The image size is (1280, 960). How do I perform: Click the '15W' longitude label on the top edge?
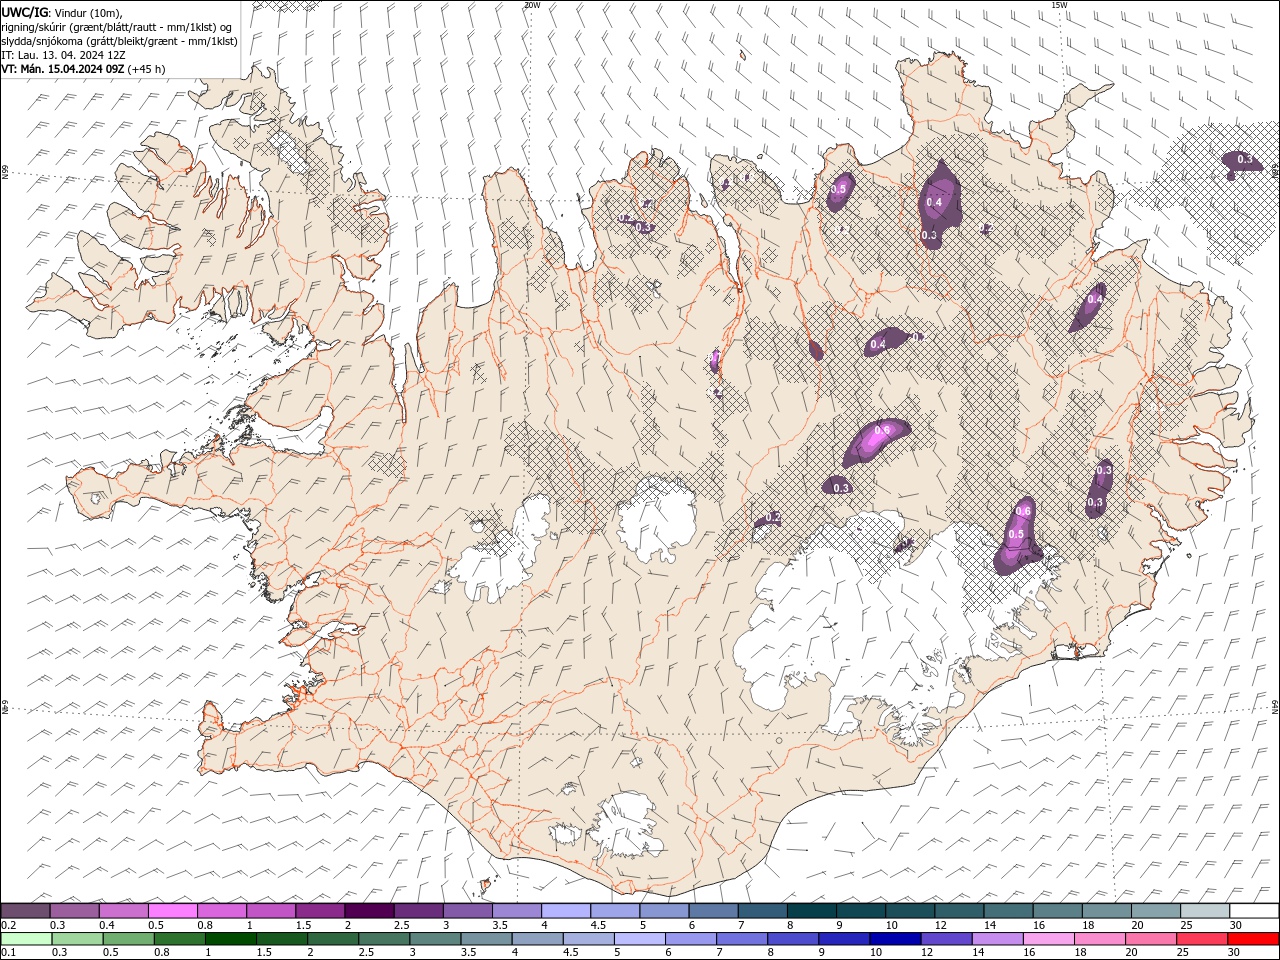(1058, 5)
